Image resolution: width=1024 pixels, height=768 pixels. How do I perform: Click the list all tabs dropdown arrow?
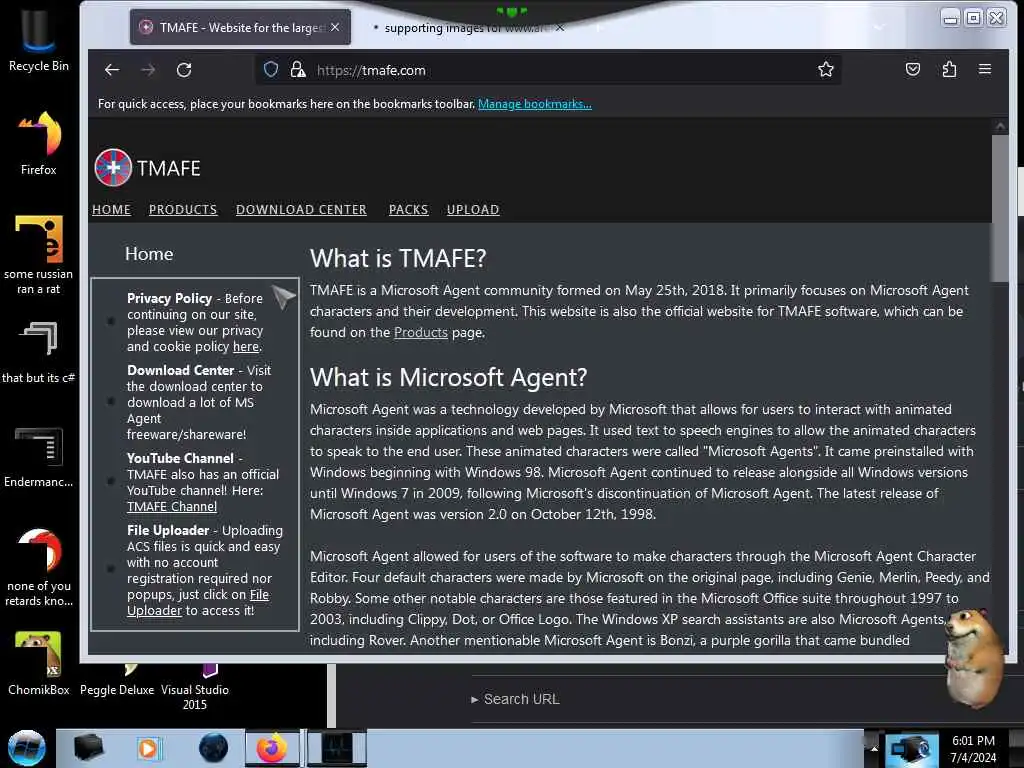[880, 27]
